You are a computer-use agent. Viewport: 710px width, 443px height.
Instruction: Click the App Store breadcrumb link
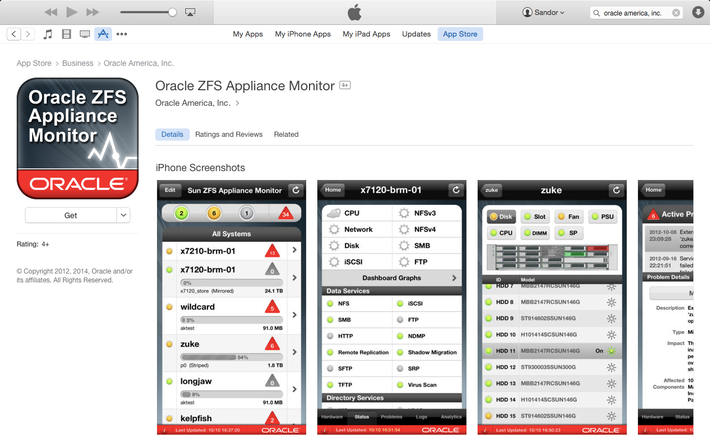coord(34,63)
